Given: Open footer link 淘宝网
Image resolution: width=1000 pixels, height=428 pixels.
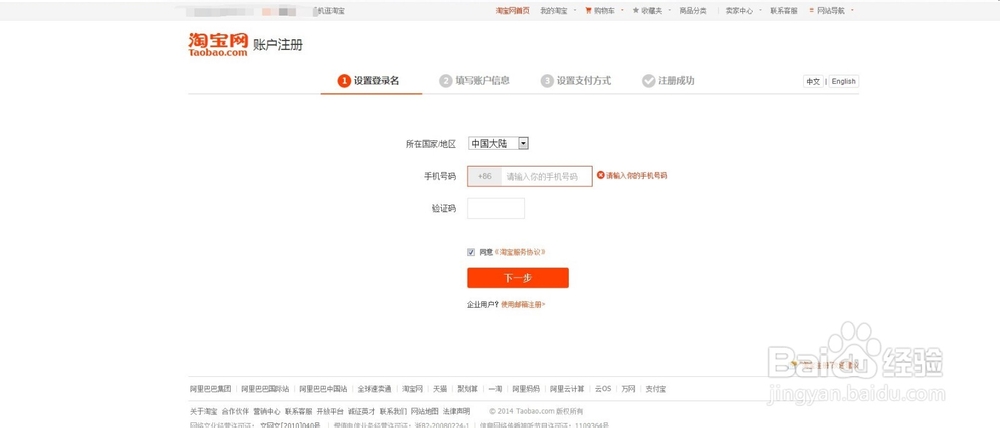Looking at the screenshot, I should coord(412,388).
